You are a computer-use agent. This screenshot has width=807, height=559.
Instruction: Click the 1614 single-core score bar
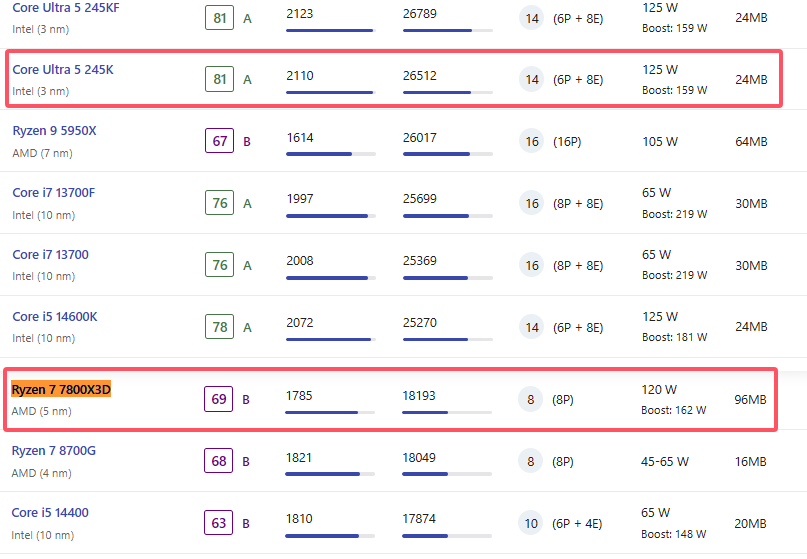coord(330,154)
